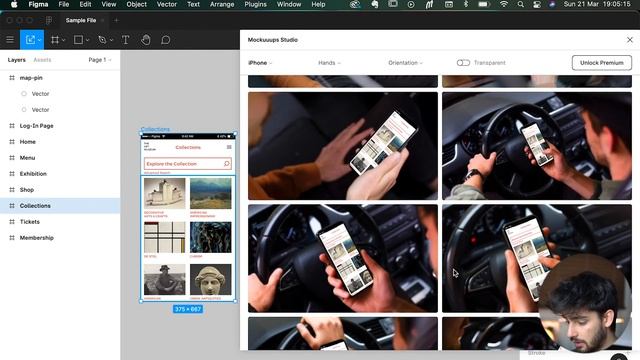Select the Rectangle shape tool
Image resolution: width=640 pixels, height=360 pixels.
click(x=78, y=40)
